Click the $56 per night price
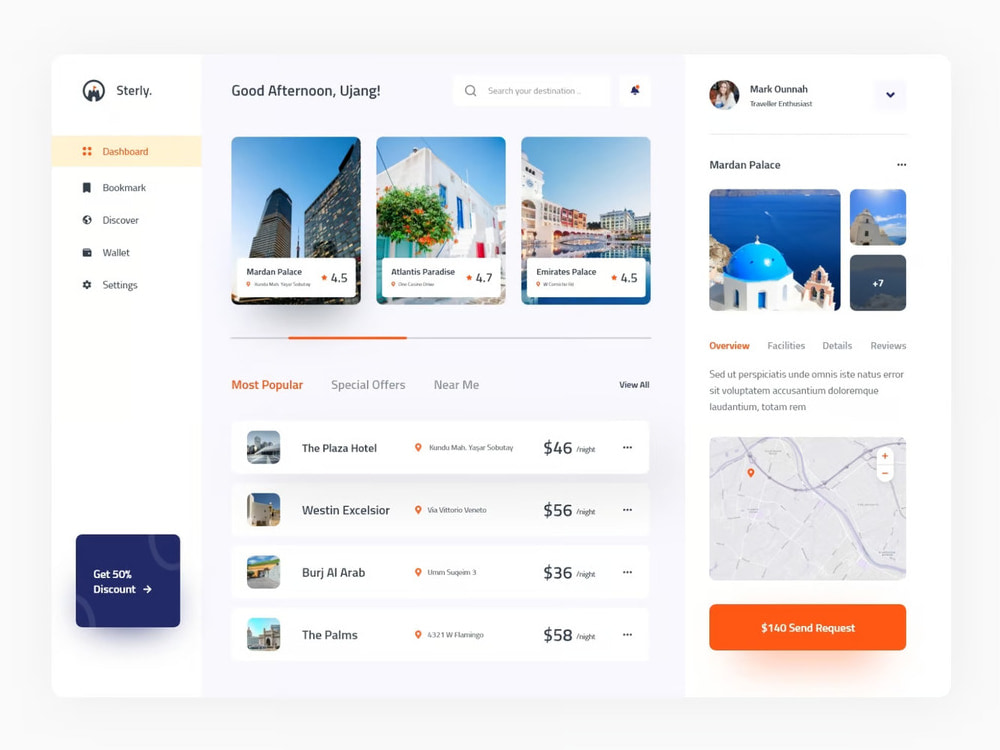 click(569, 510)
